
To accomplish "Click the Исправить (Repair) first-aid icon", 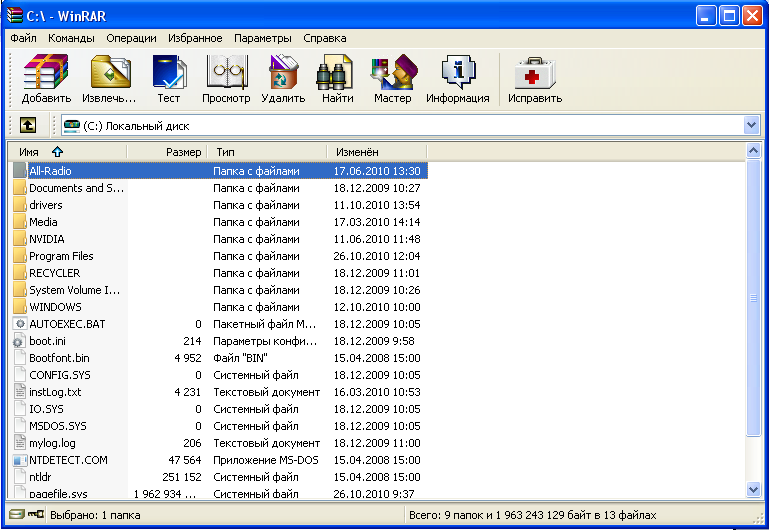I will (535, 74).
